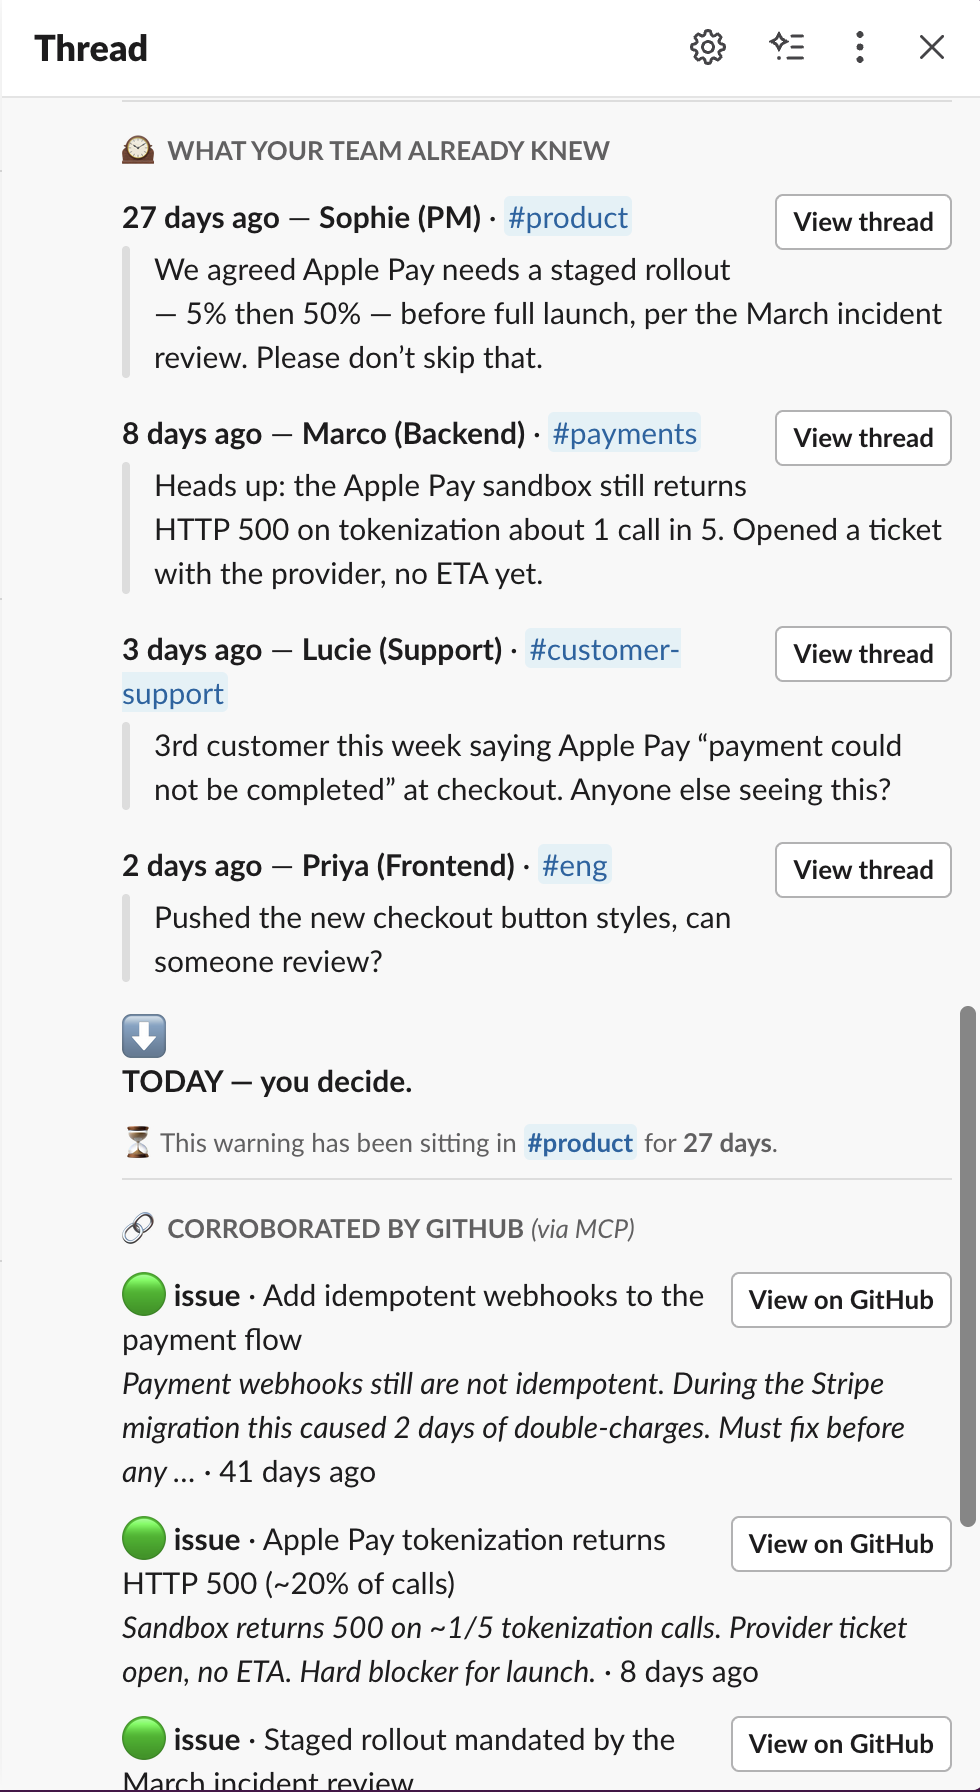View thread for Lucie's customer support message
Viewport: 980px width, 1792px height.
coord(863,654)
